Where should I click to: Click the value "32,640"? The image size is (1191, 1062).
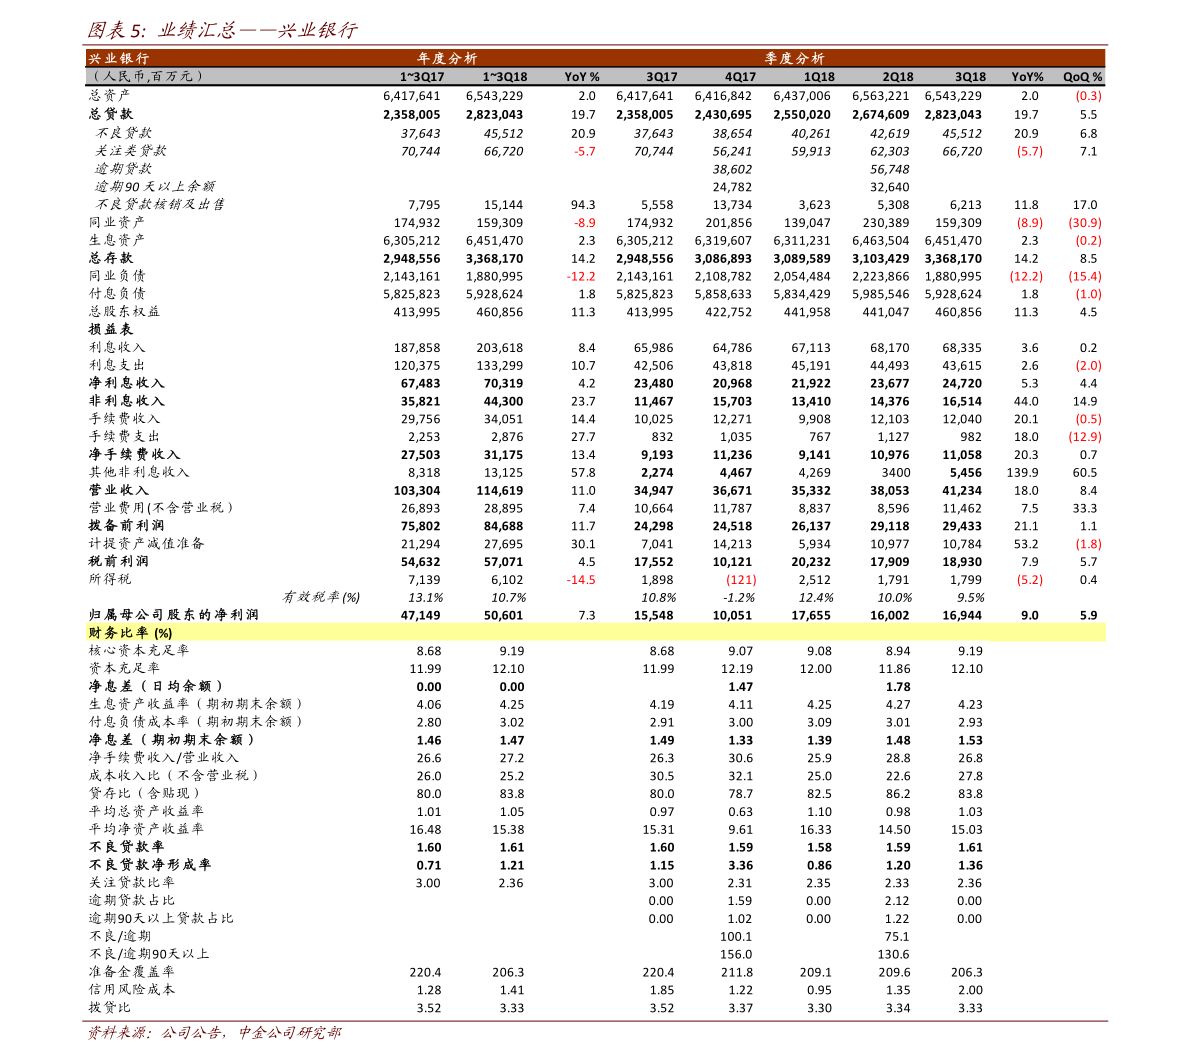(889, 187)
